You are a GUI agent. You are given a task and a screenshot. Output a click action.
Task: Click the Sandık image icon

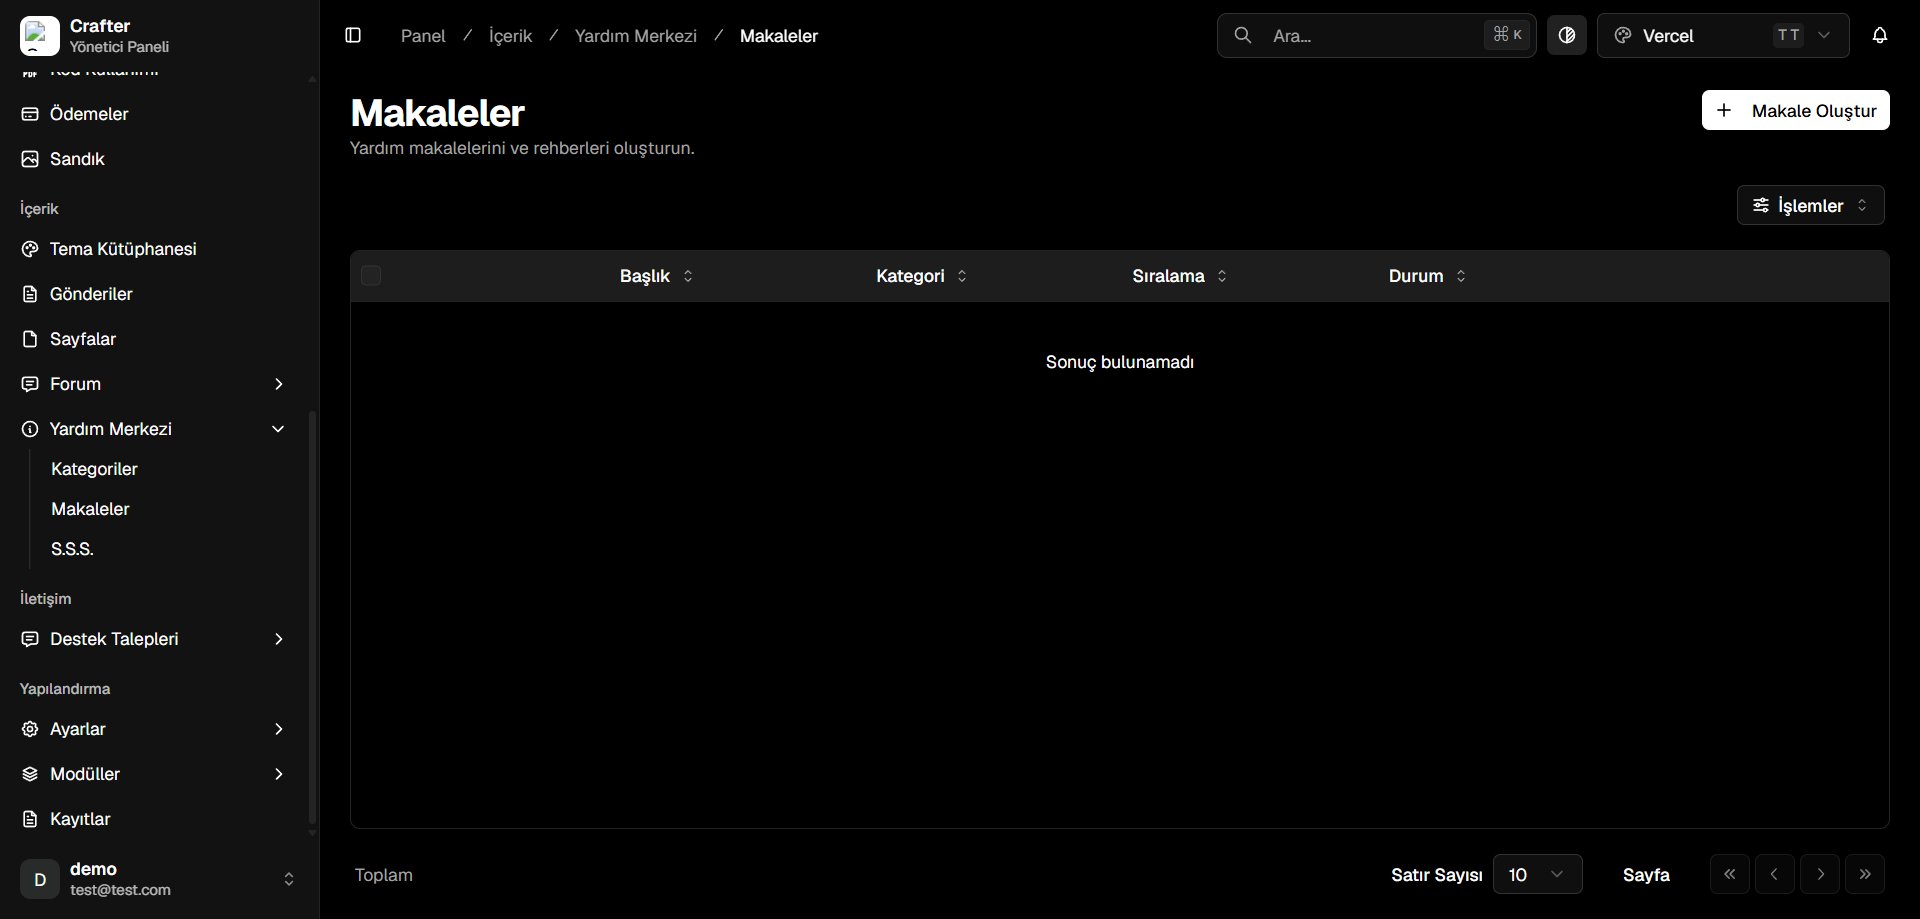[30, 159]
